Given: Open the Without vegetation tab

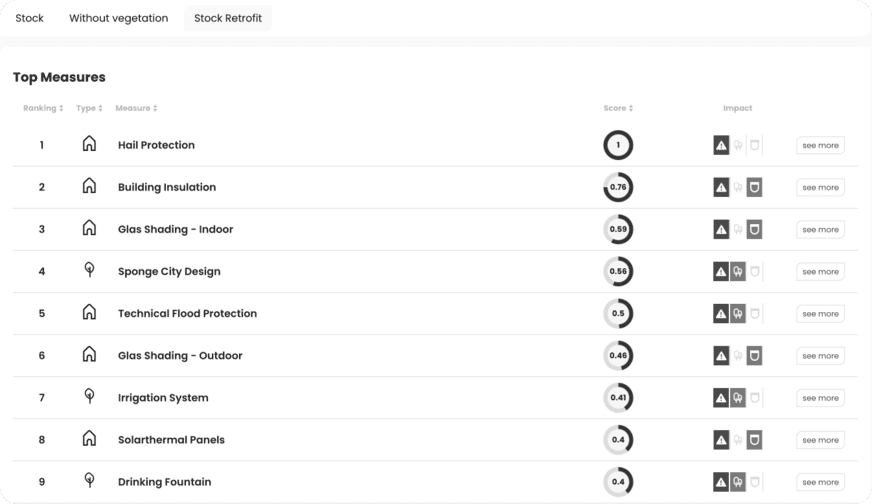Looking at the screenshot, I should pyautogui.click(x=118, y=18).
